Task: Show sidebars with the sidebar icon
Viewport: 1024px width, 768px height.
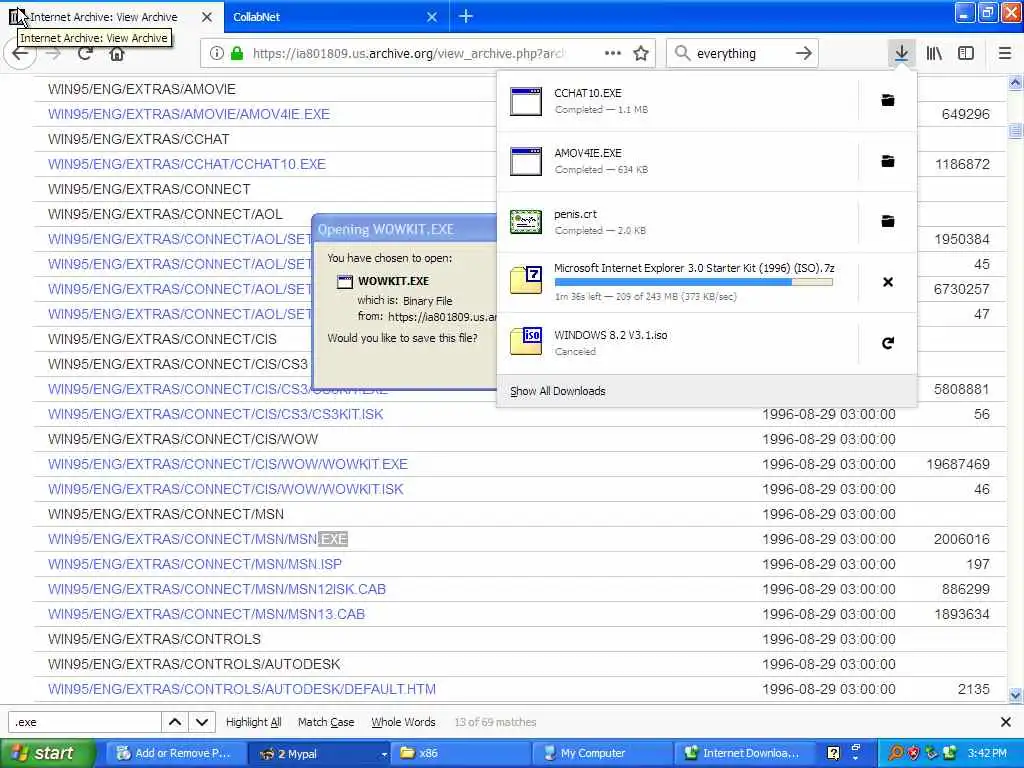Action: point(966,54)
